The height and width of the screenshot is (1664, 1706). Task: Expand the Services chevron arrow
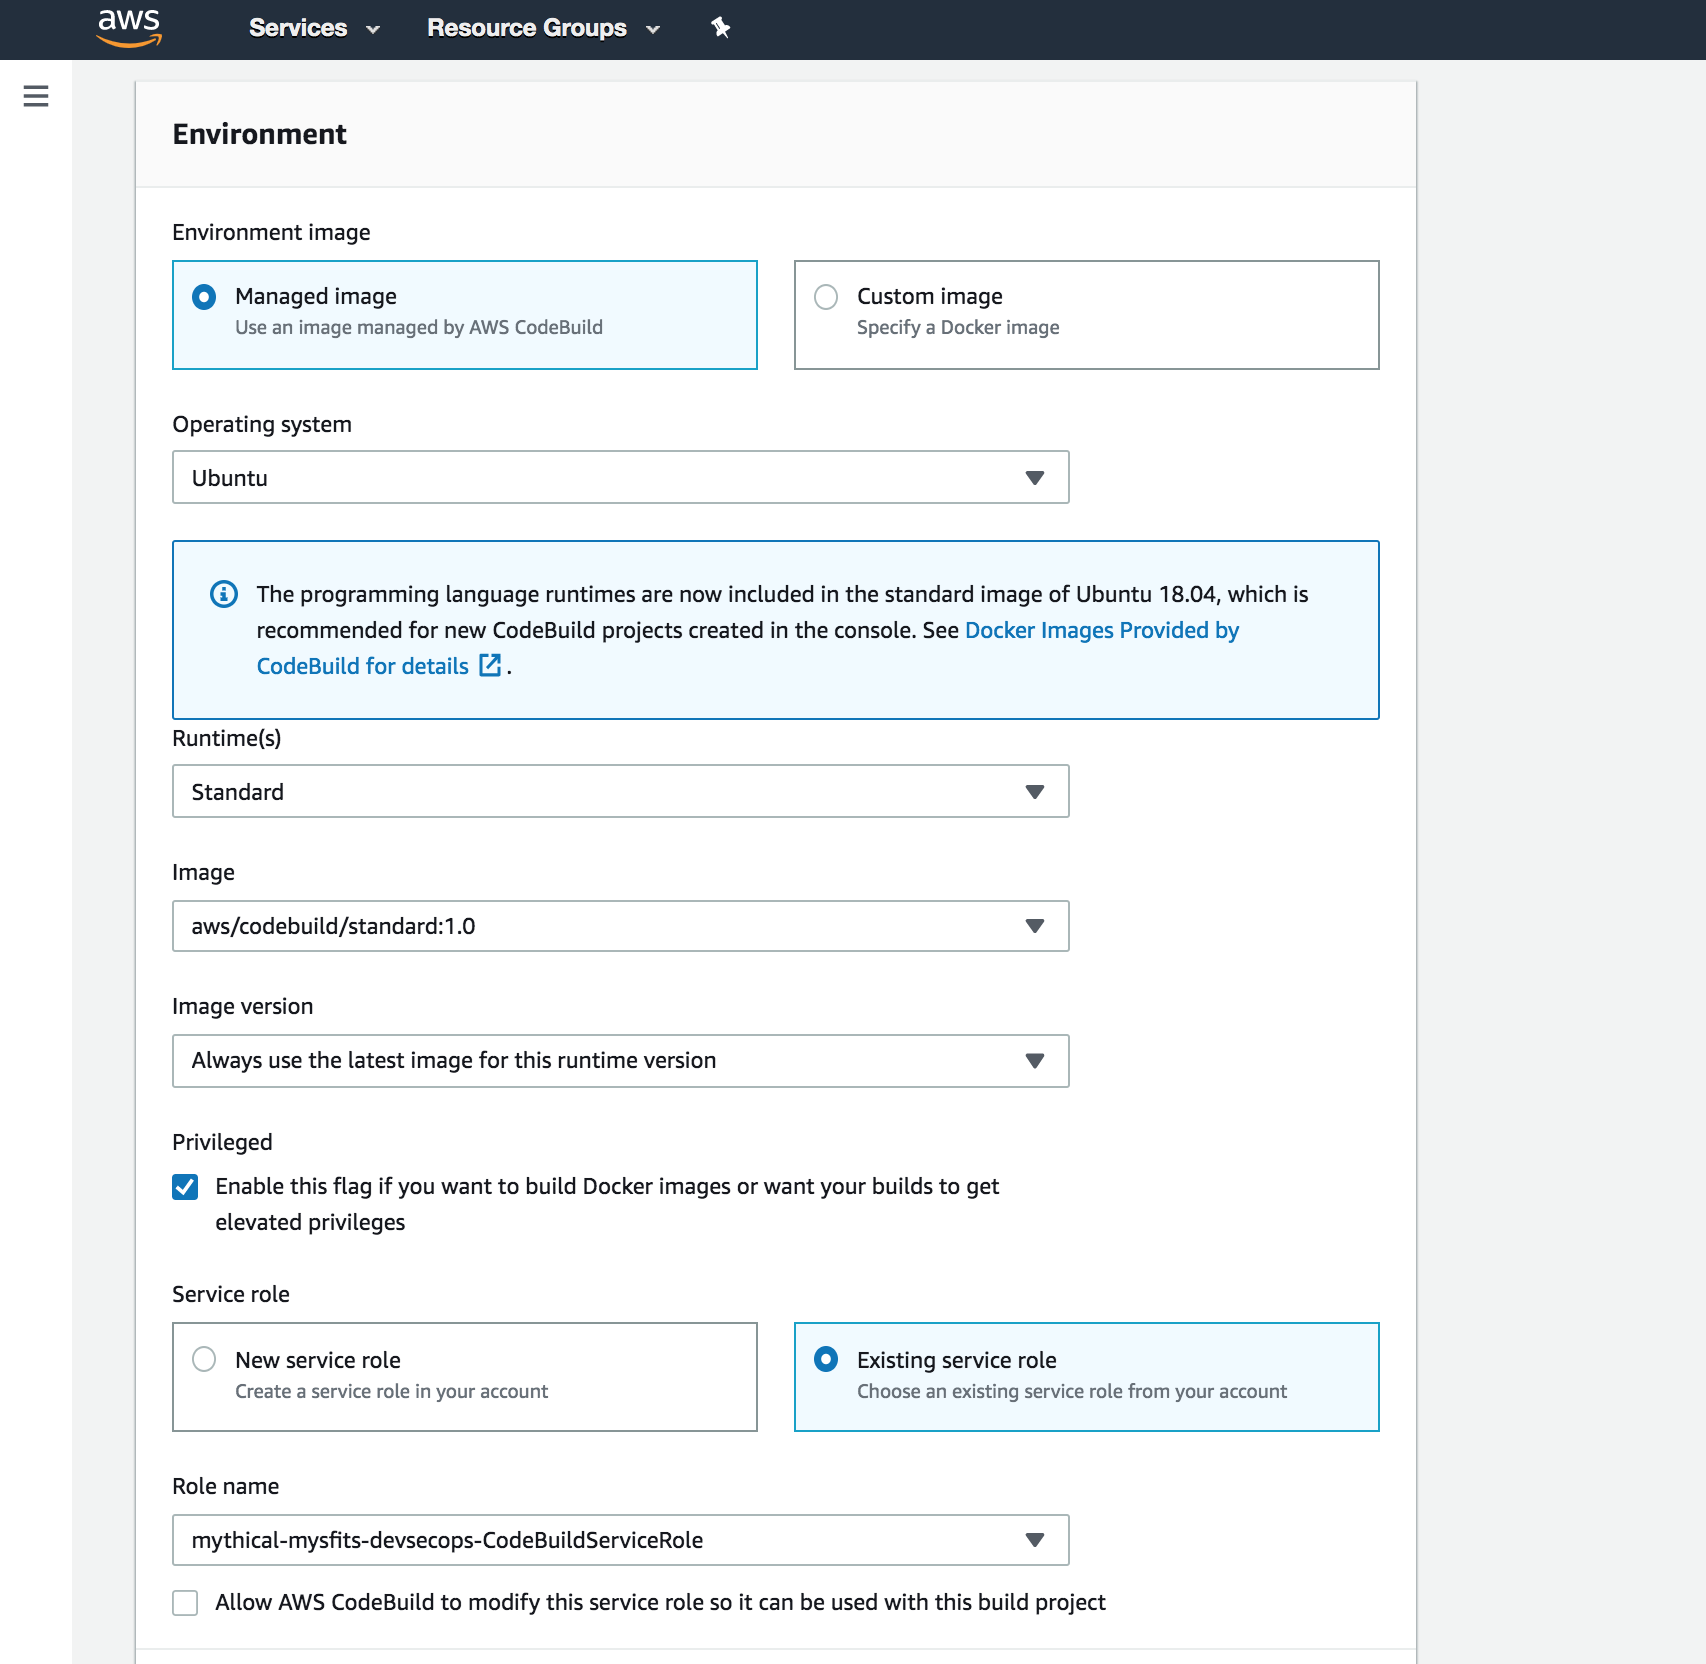tap(373, 30)
